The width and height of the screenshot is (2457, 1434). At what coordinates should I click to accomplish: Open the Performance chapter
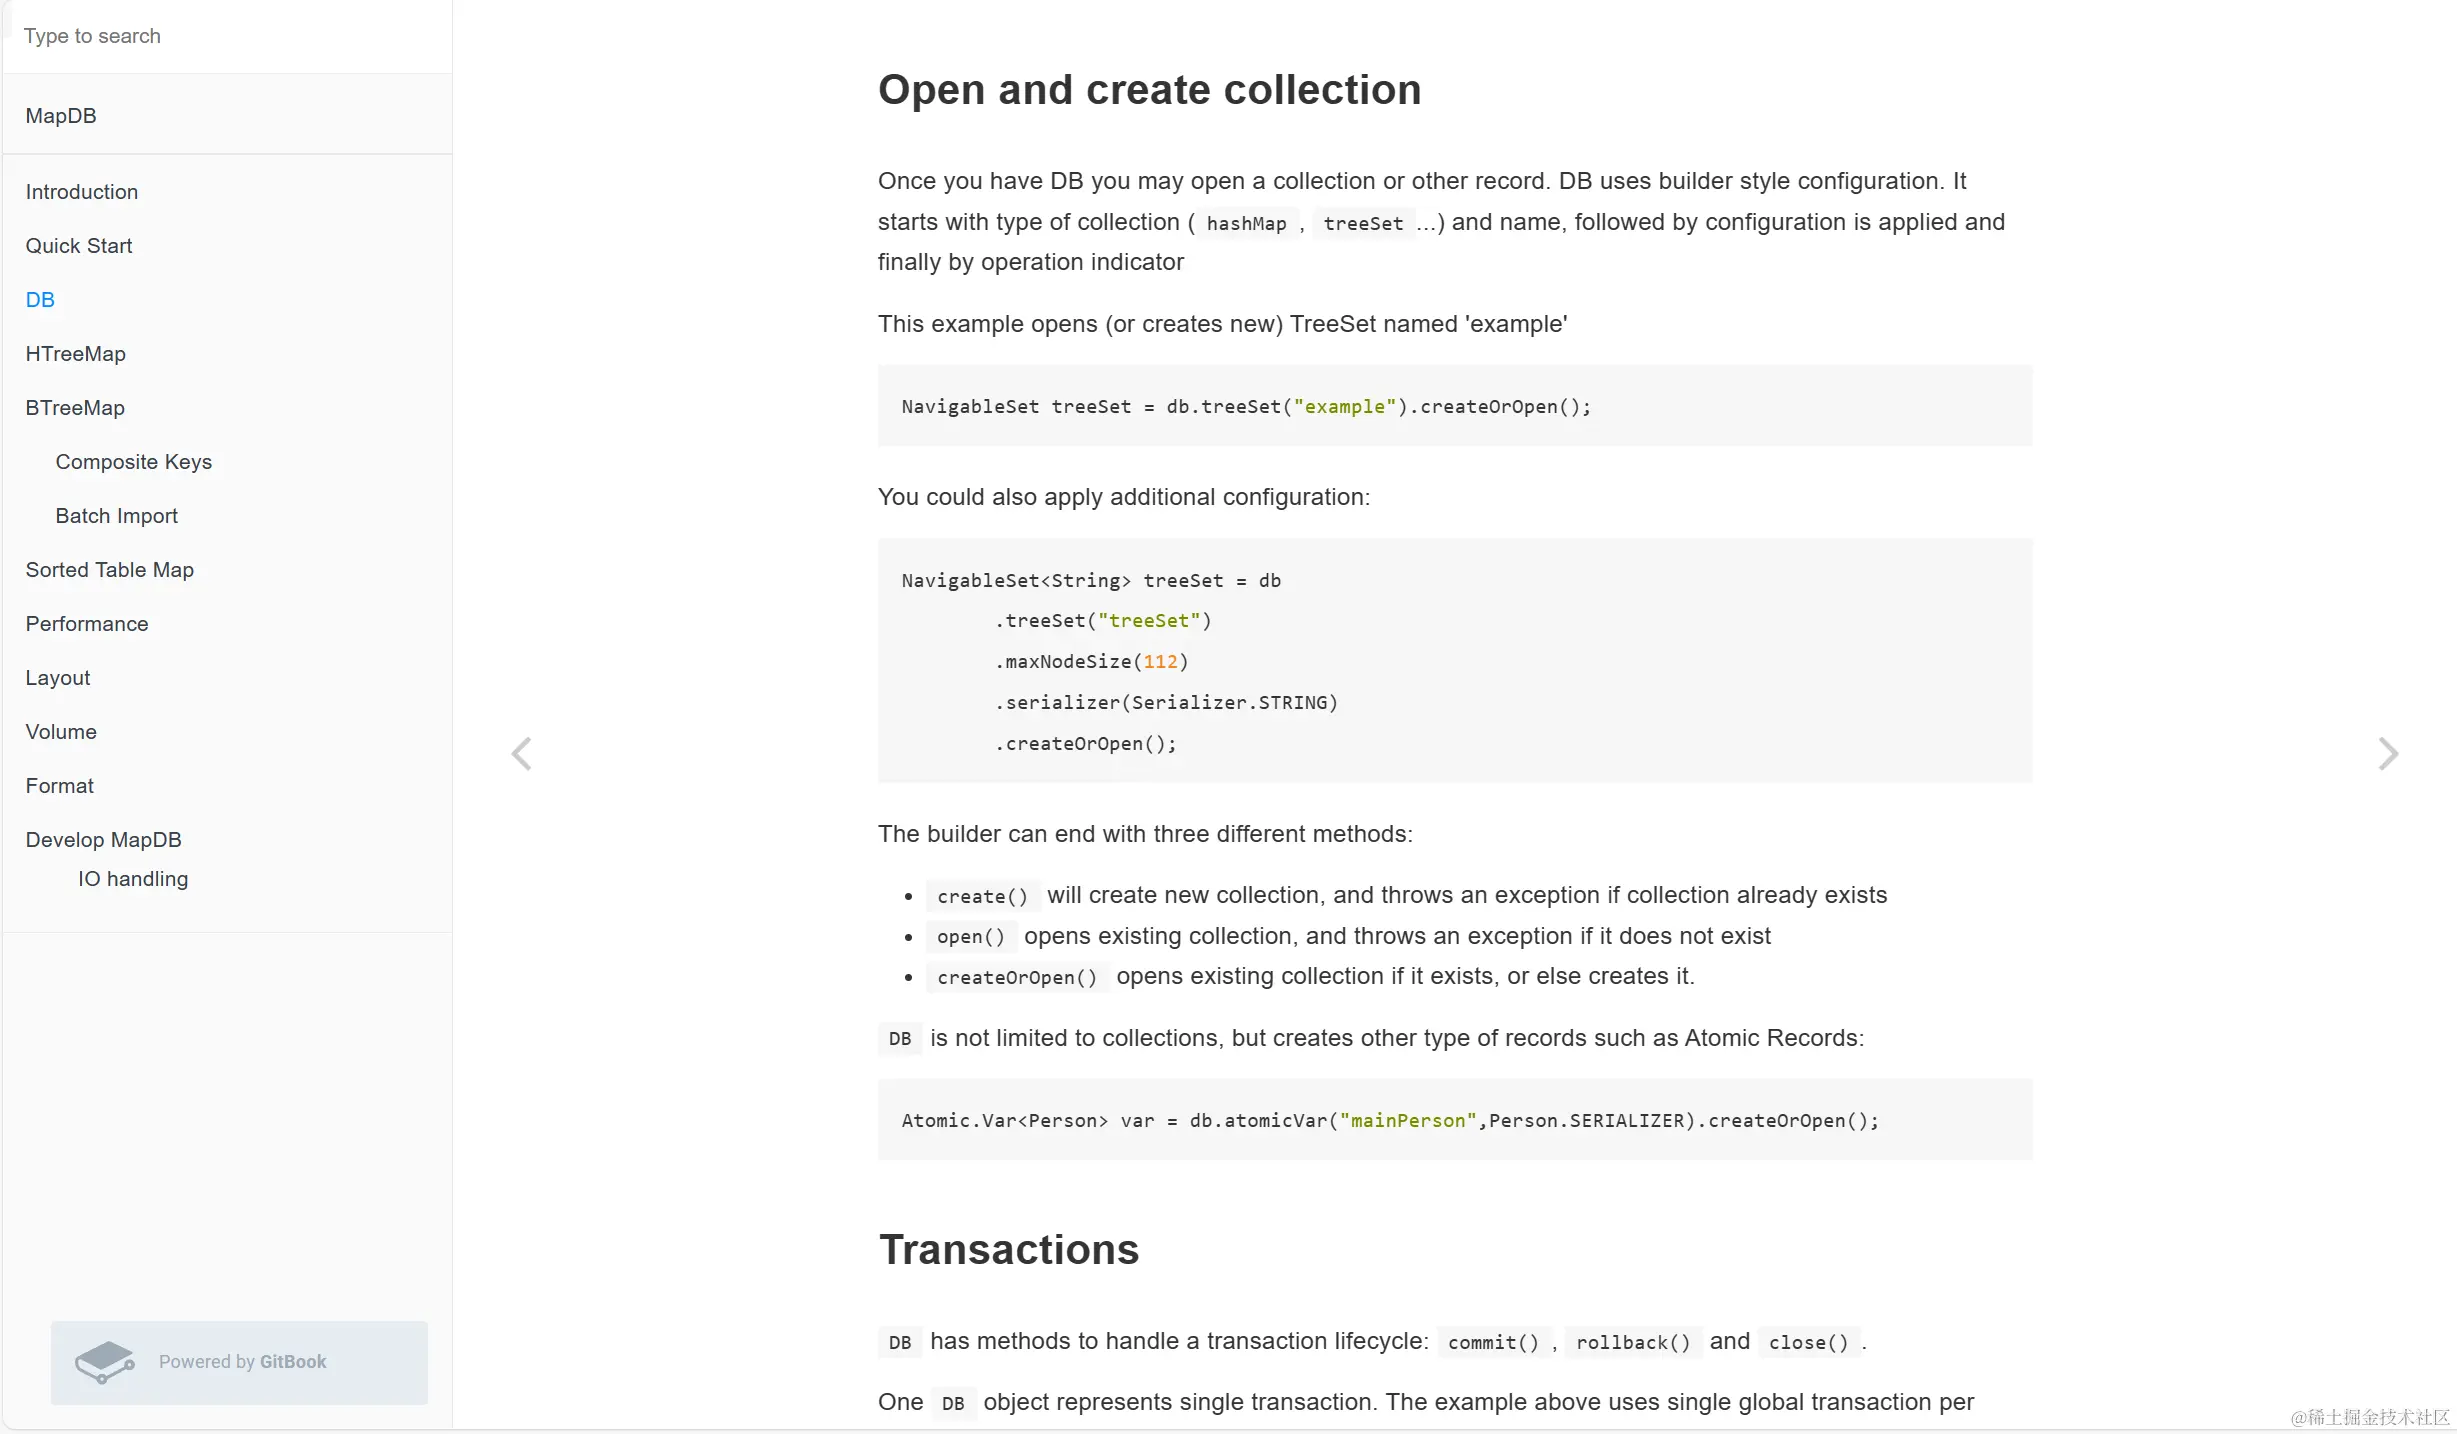click(87, 624)
